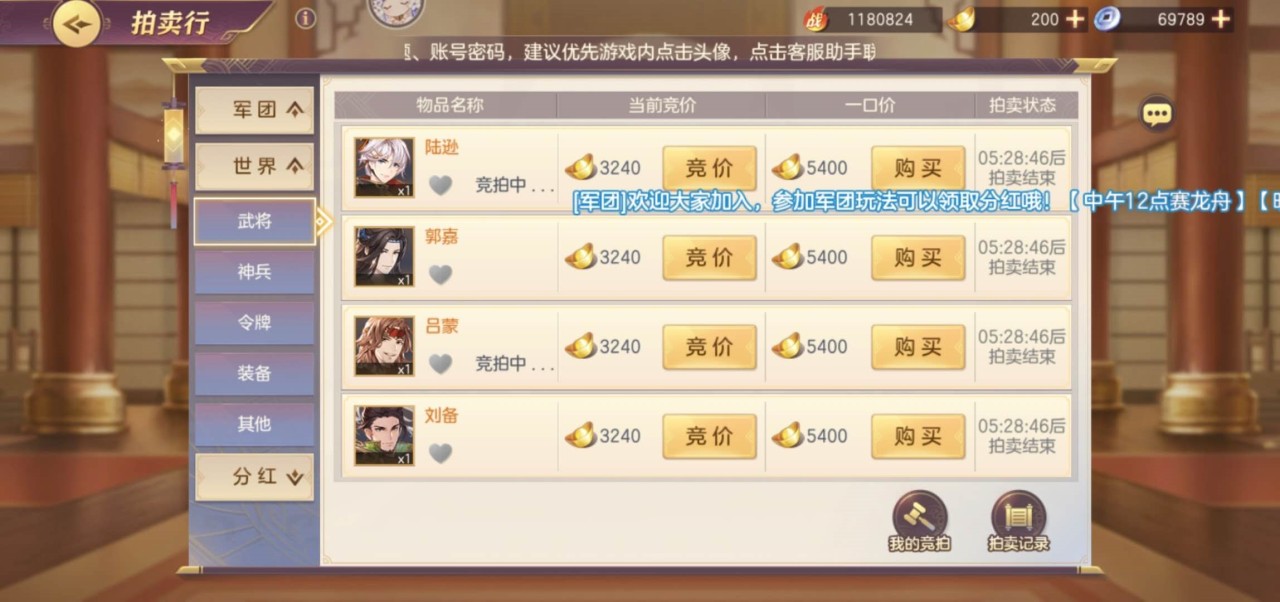Collapse the 世界 category
Screen dimensions: 1280x602
click(254, 166)
